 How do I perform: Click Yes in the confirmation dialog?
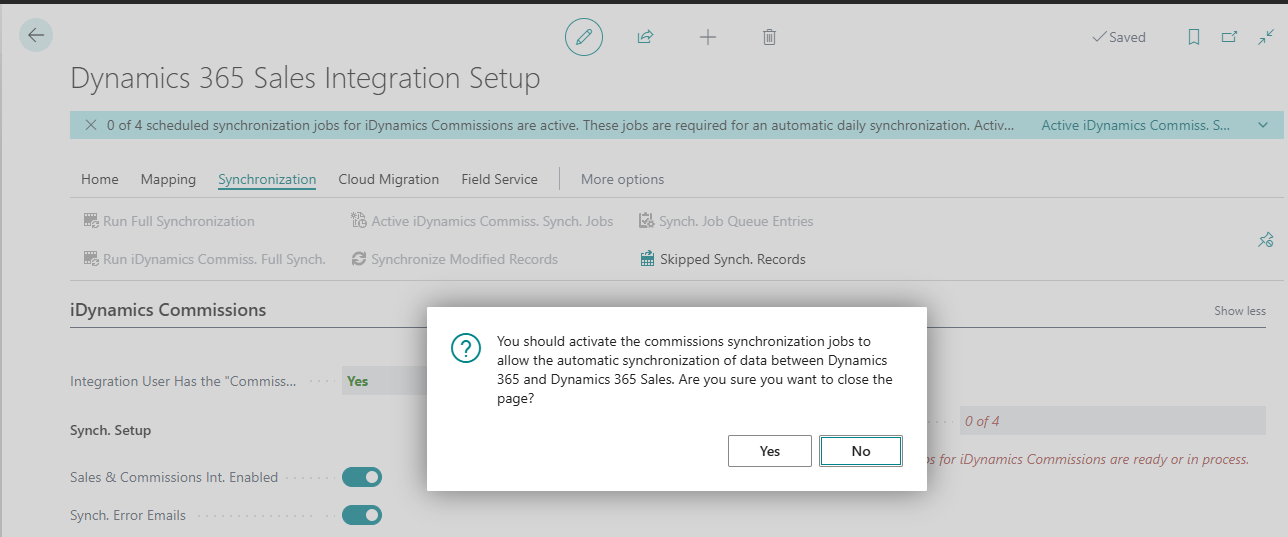(770, 451)
